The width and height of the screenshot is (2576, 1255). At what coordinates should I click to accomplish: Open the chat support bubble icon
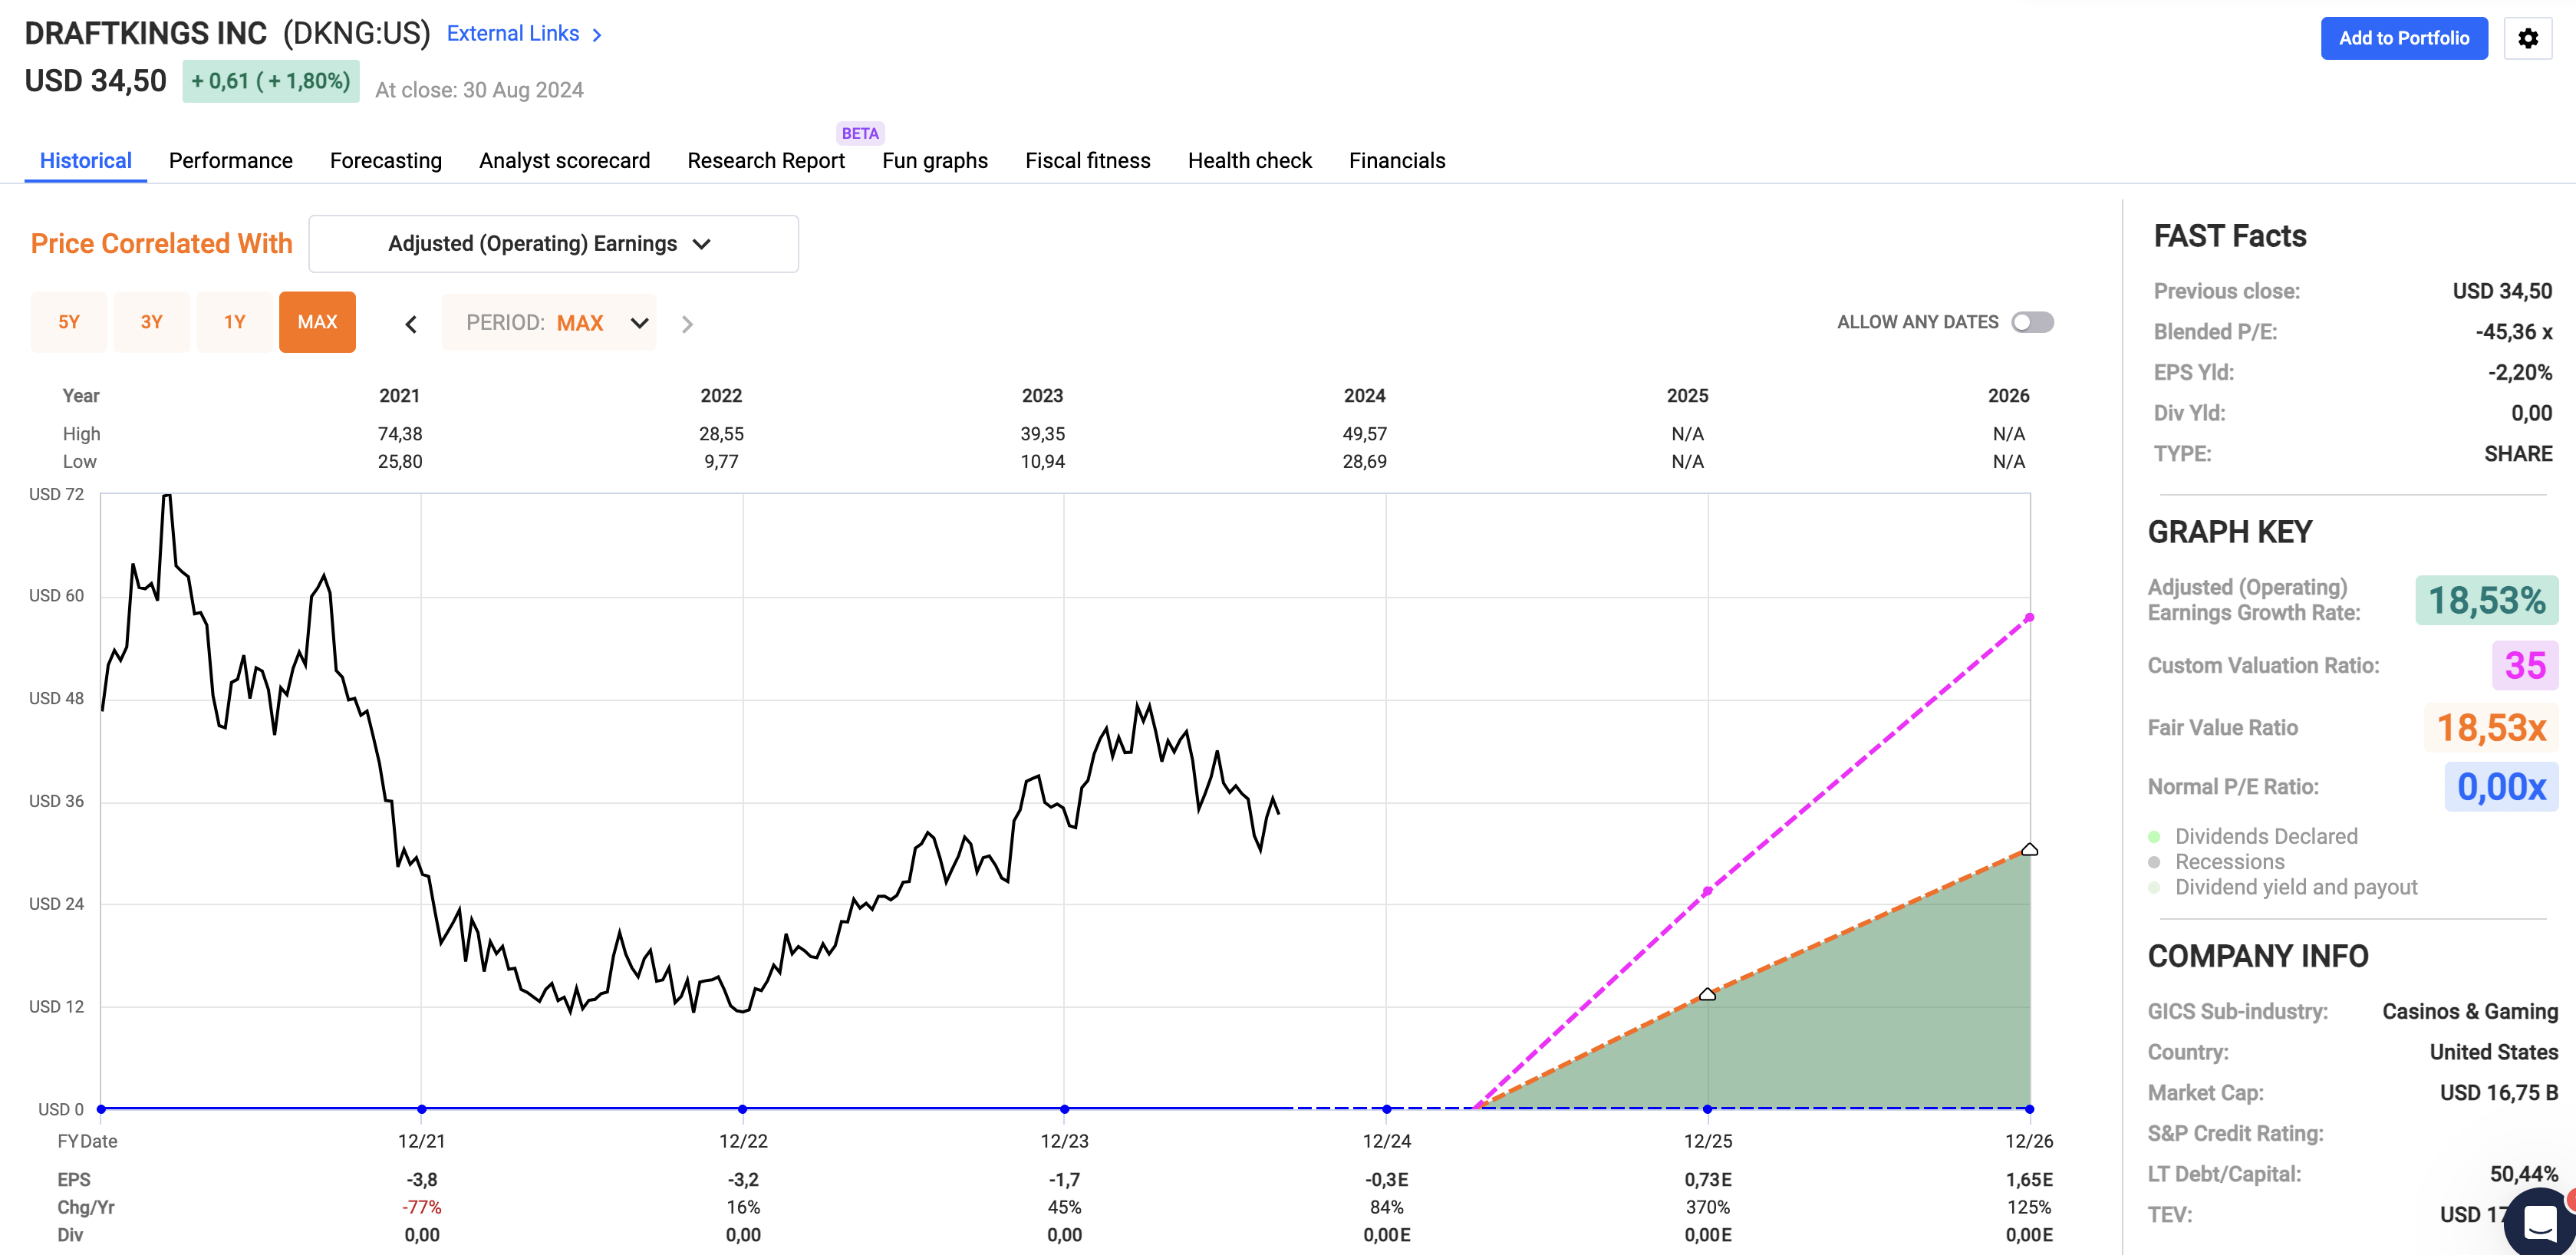click(2540, 1222)
